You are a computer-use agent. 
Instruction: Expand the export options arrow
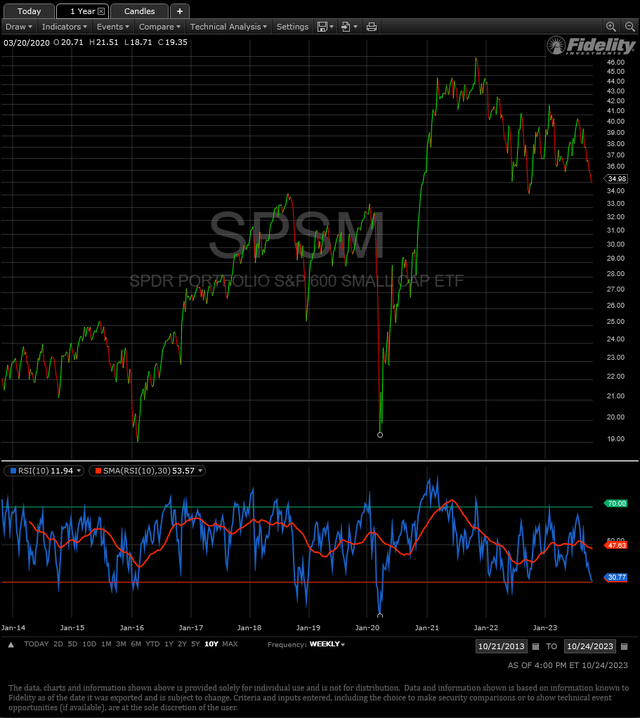pyautogui.click(x=355, y=27)
